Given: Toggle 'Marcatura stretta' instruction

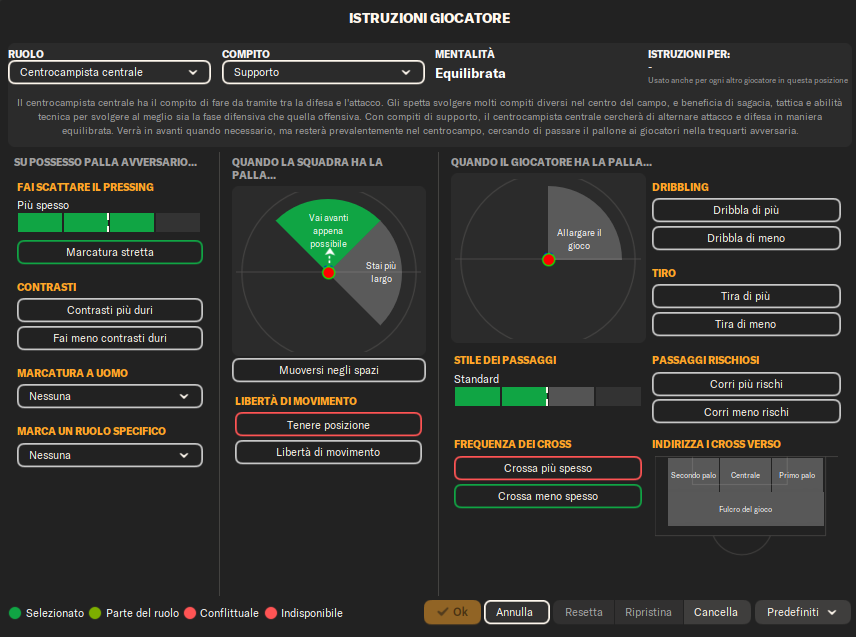Looking at the screenshot, I should [110, 252].
